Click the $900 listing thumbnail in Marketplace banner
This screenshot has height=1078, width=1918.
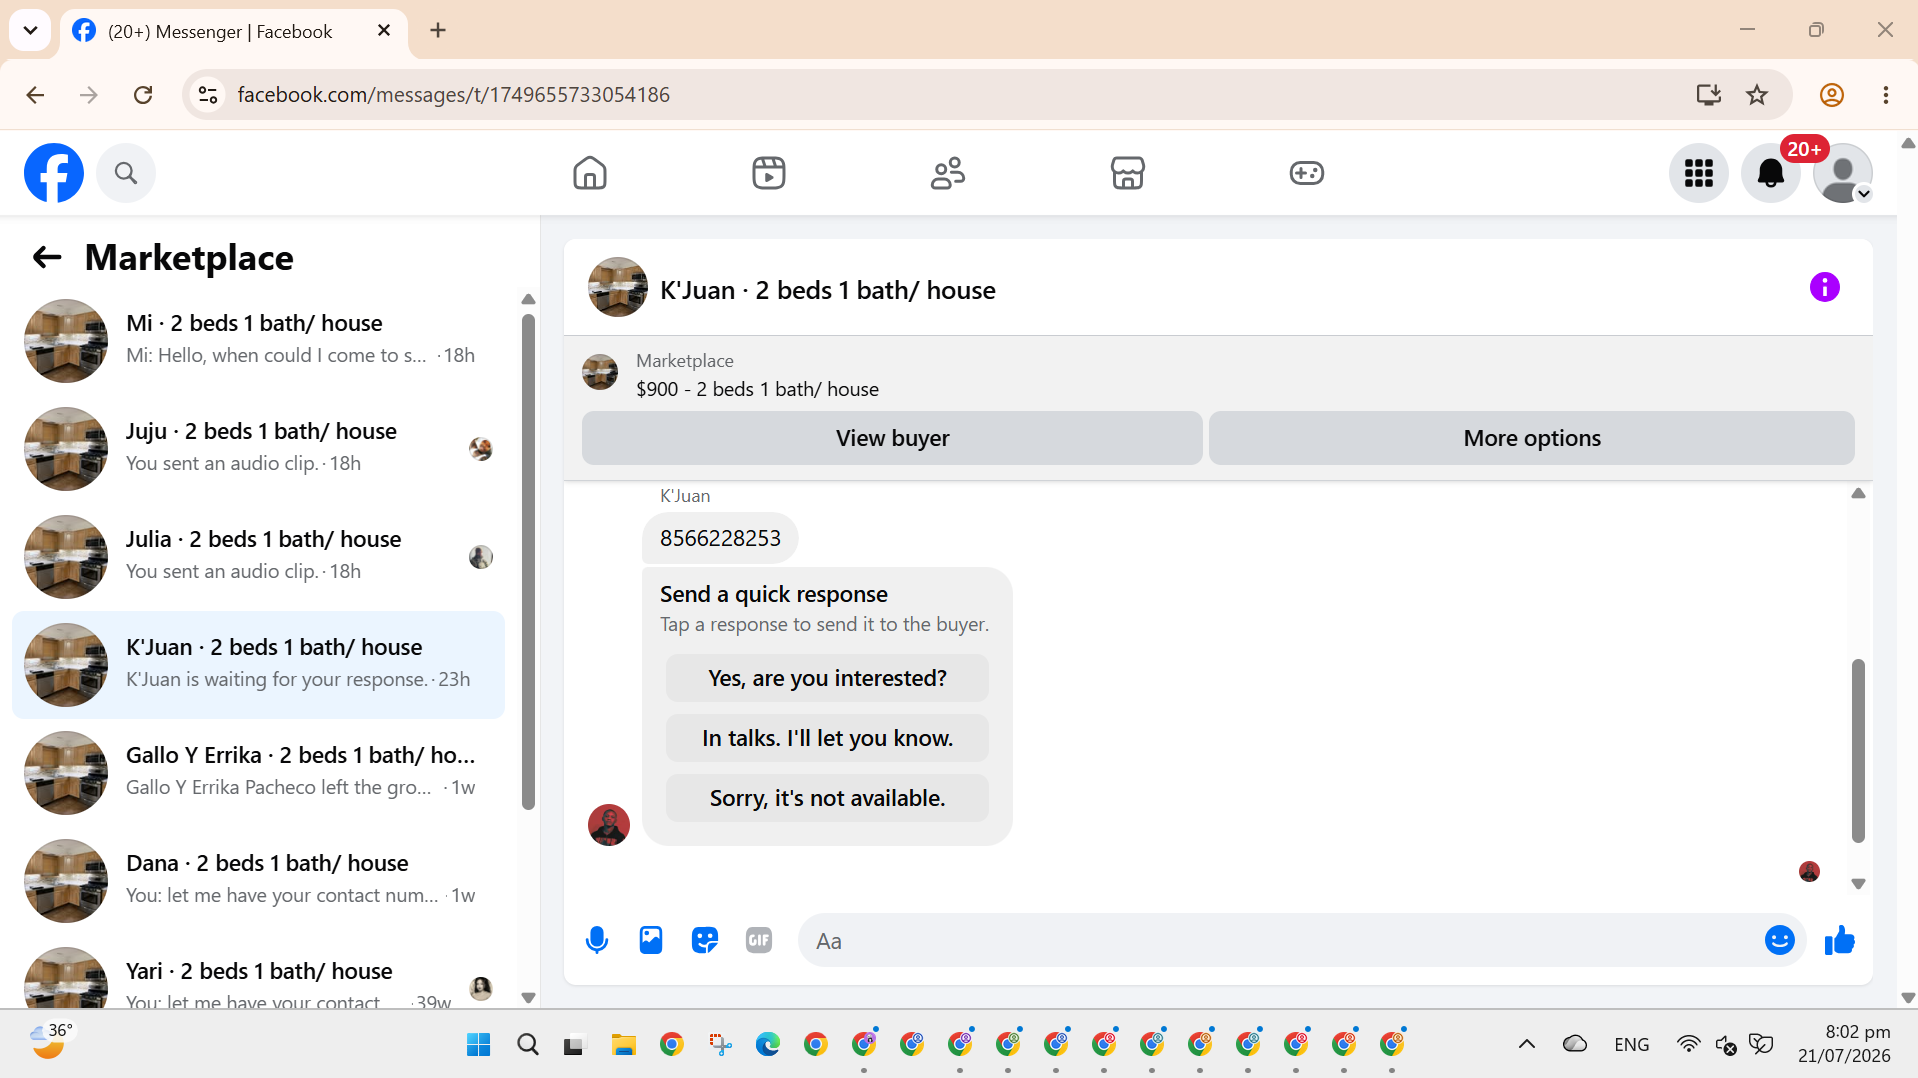(x=600, y=373)
